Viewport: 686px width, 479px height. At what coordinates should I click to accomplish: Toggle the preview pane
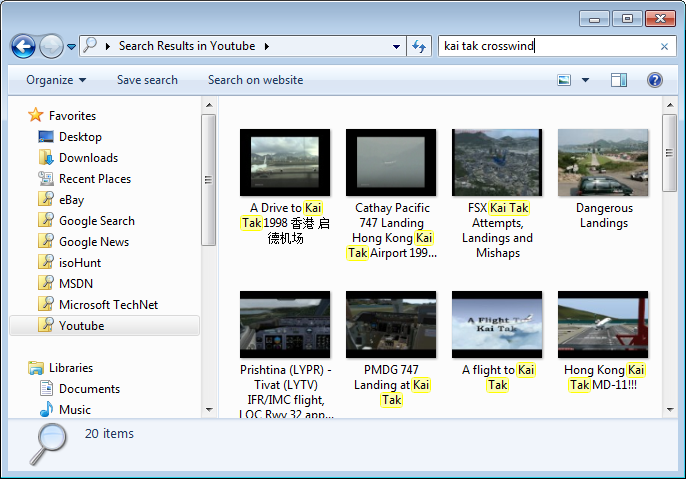click(619, 80)
